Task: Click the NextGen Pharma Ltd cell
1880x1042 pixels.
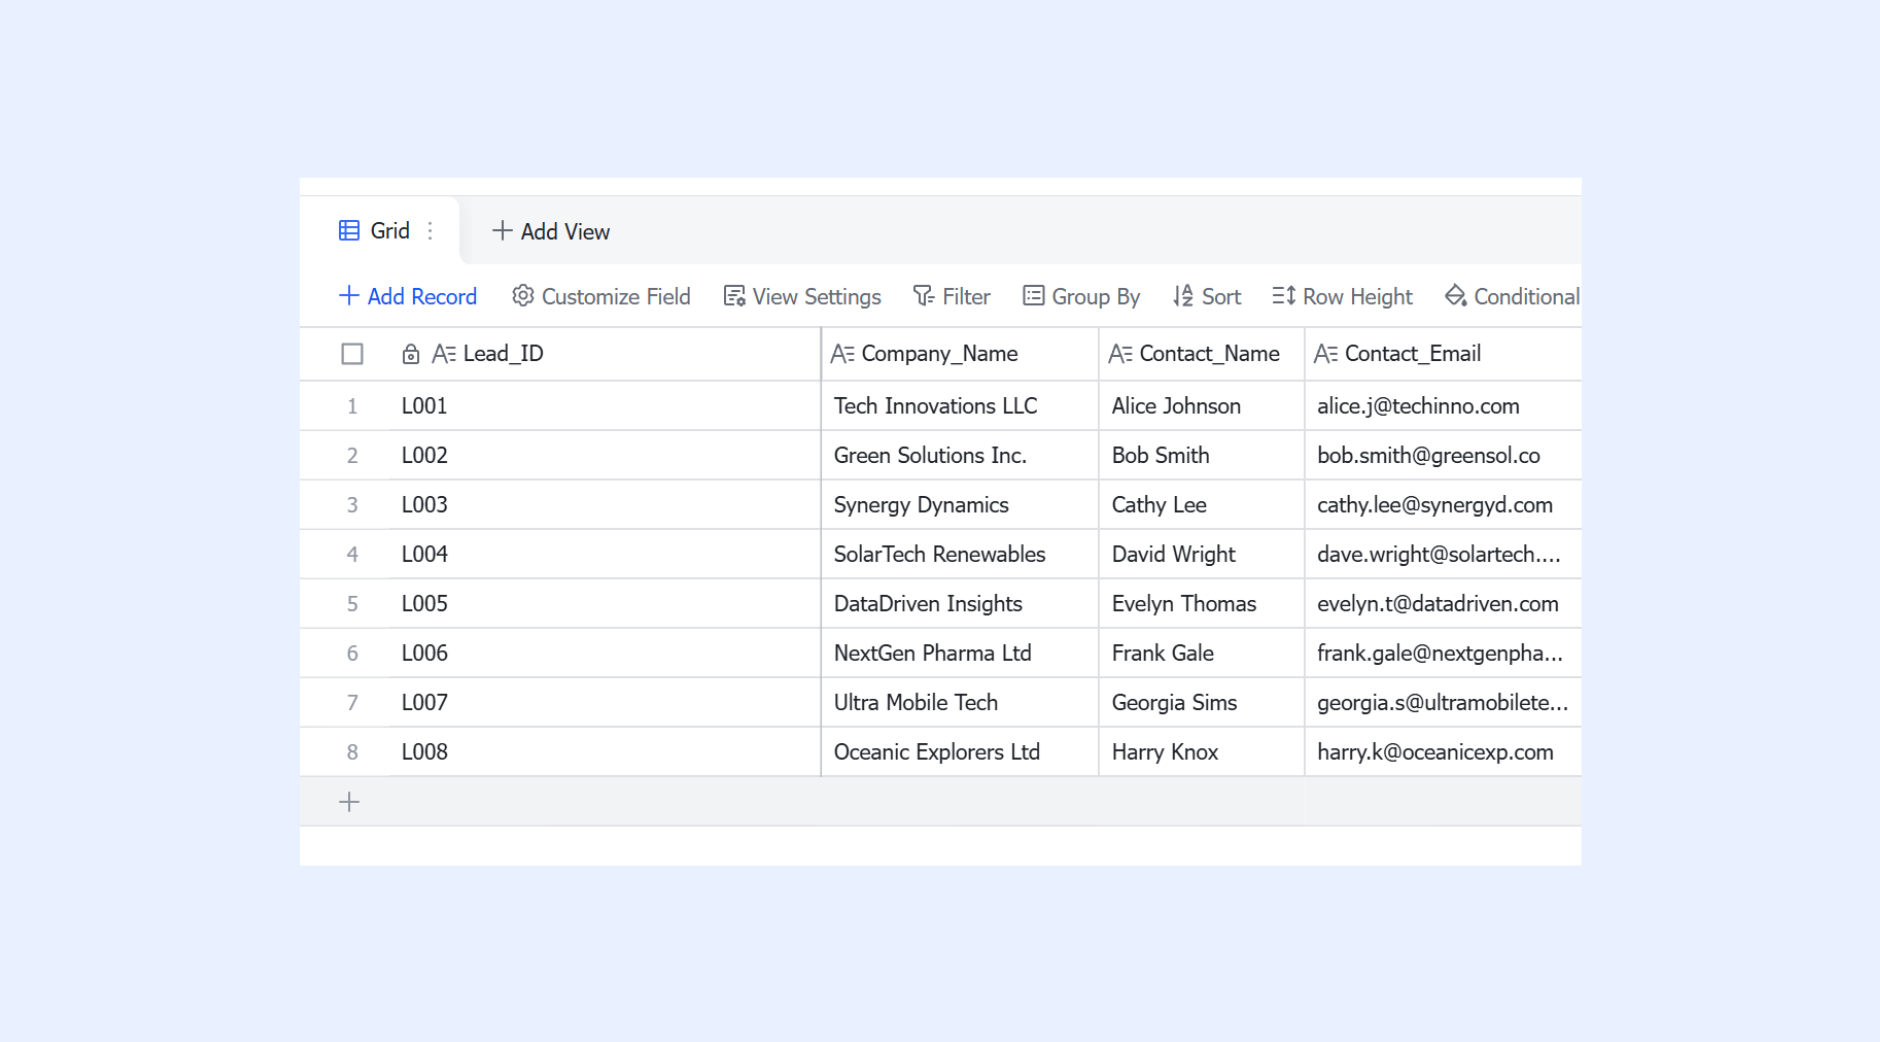Action: click(x=960, y=653)
